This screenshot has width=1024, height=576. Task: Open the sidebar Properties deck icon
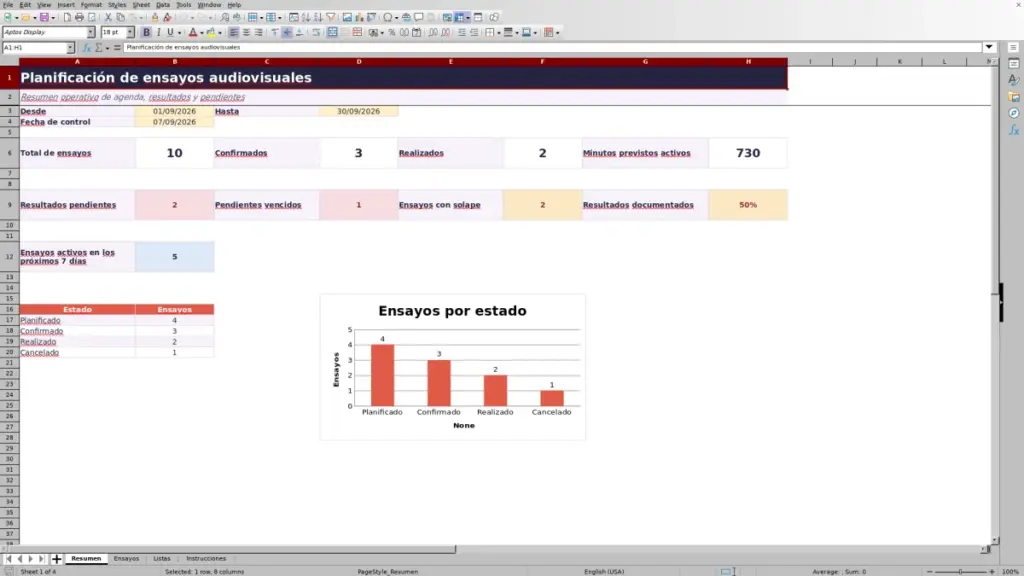tap(1014, 63)
